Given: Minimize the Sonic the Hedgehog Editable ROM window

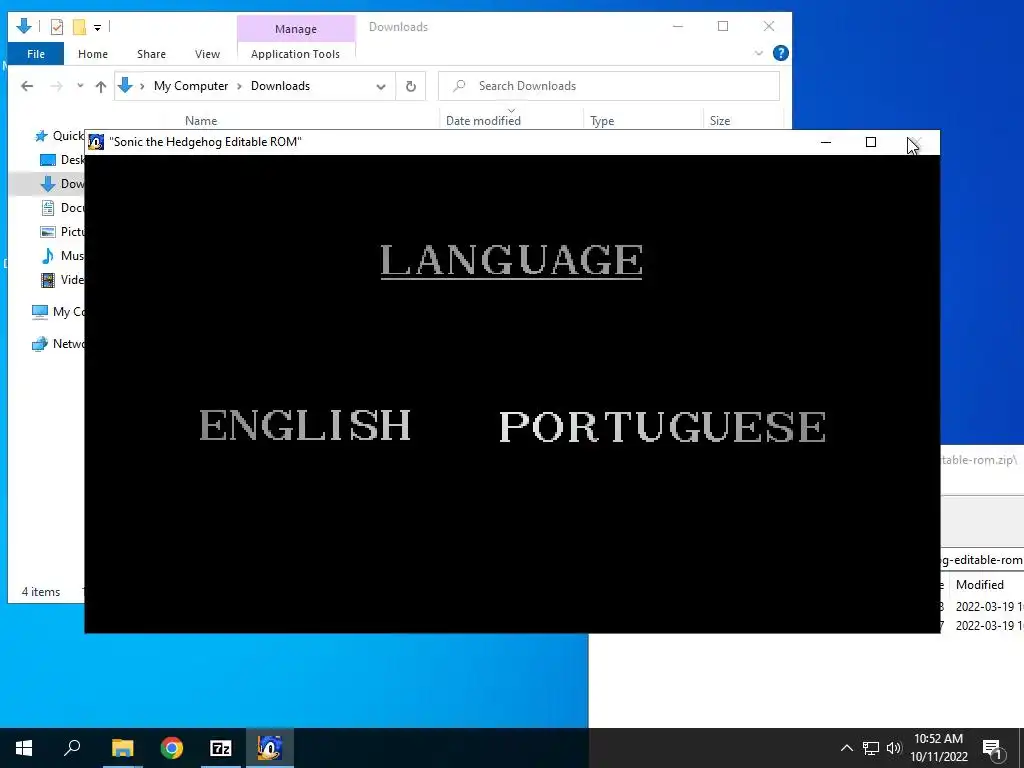Looking at the screenshot, I should click(x=825, y=142).
